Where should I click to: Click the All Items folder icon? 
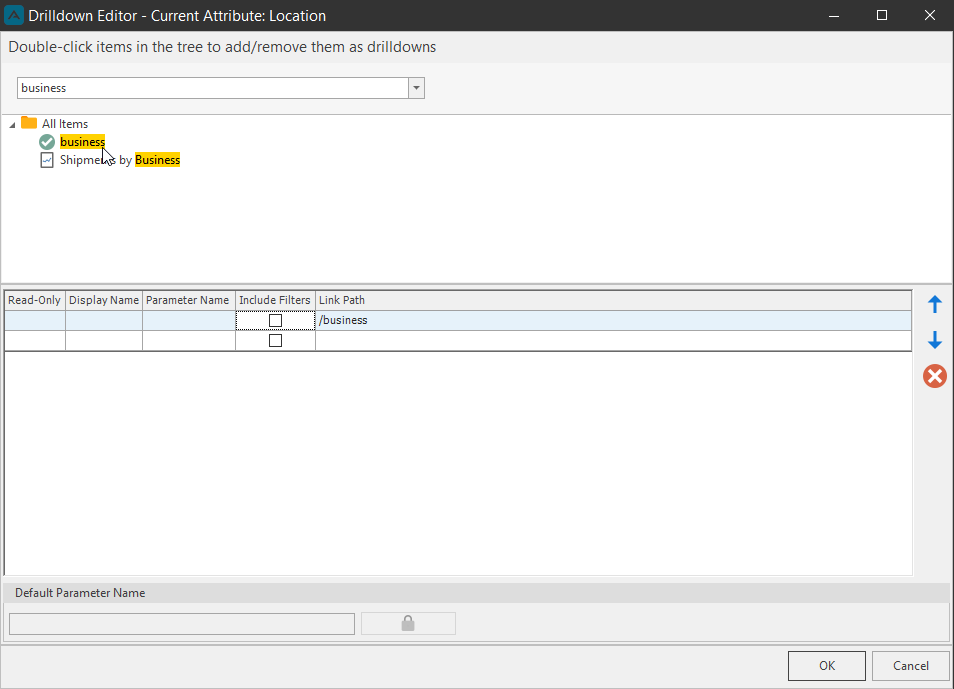[x=29, y=123]
